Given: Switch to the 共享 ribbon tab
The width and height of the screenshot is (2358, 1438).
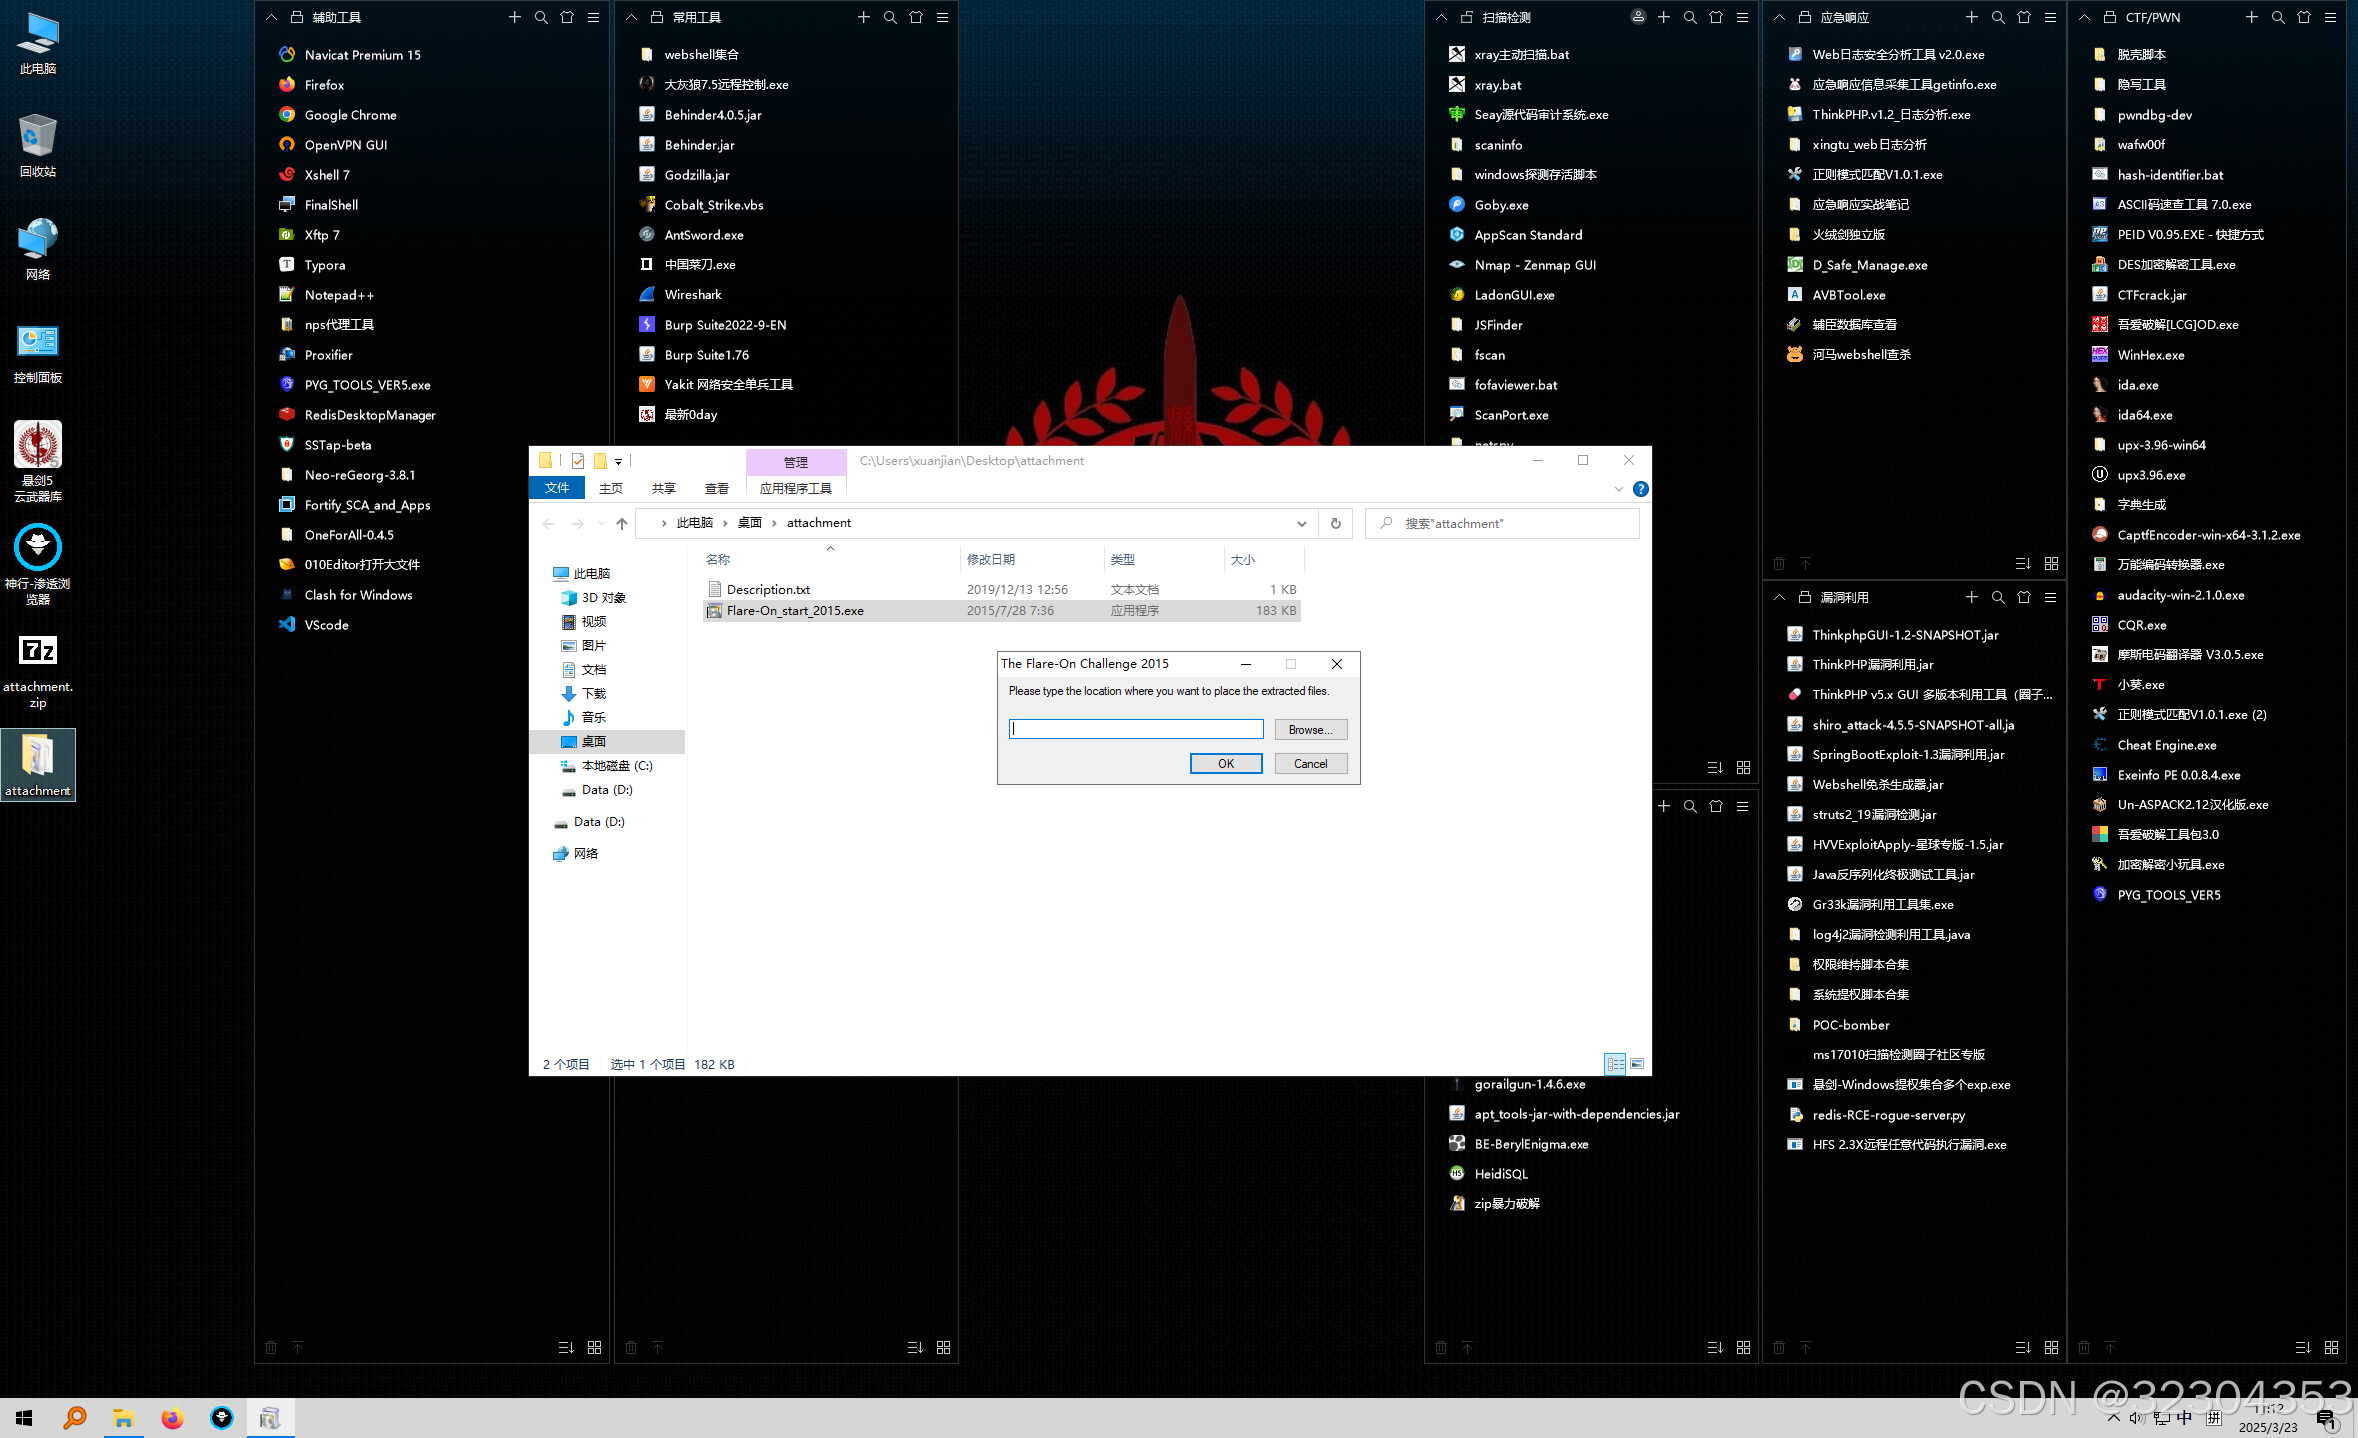Looking at the screenshot, I should coord(663,488).
